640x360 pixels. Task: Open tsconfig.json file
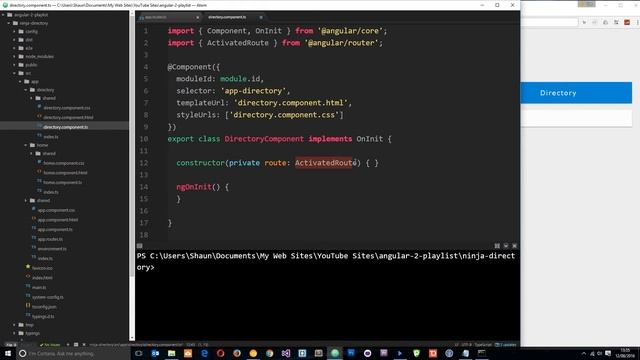pos(44,307)
